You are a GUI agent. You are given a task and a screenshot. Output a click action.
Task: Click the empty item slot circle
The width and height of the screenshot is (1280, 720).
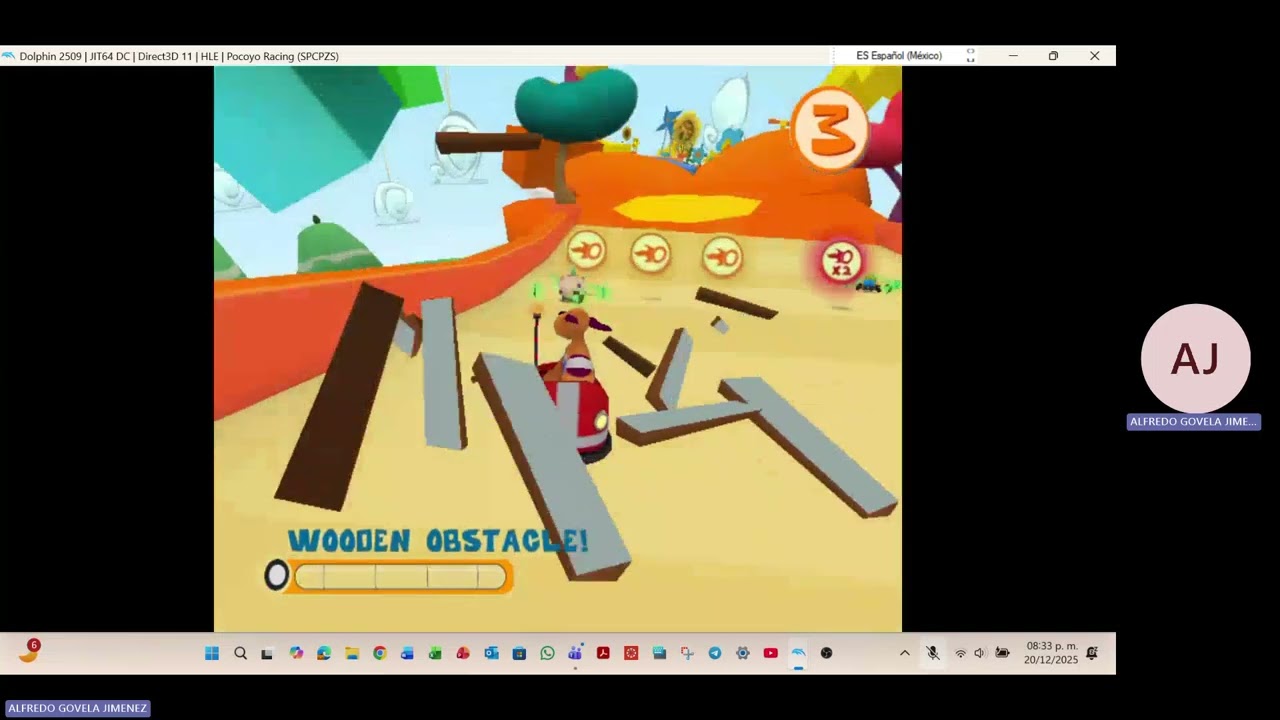click(x=276, y=575)
